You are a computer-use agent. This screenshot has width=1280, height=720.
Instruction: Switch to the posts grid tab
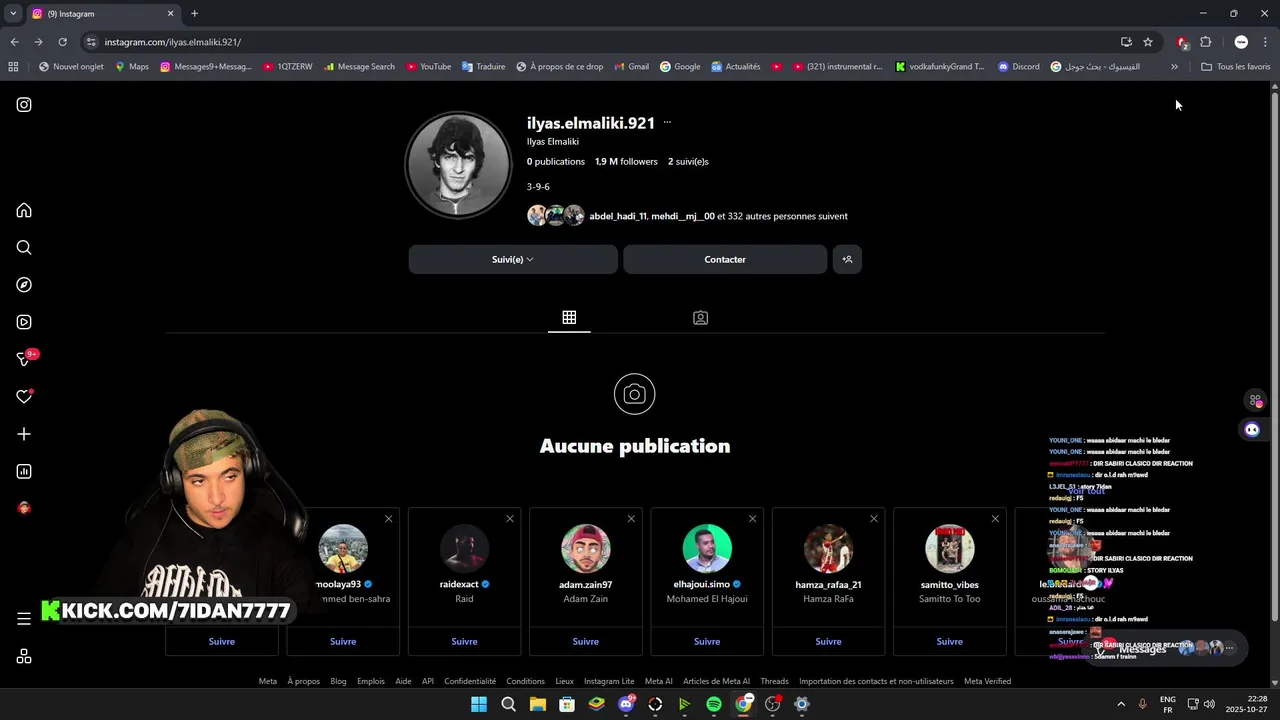tap(569, 317)
